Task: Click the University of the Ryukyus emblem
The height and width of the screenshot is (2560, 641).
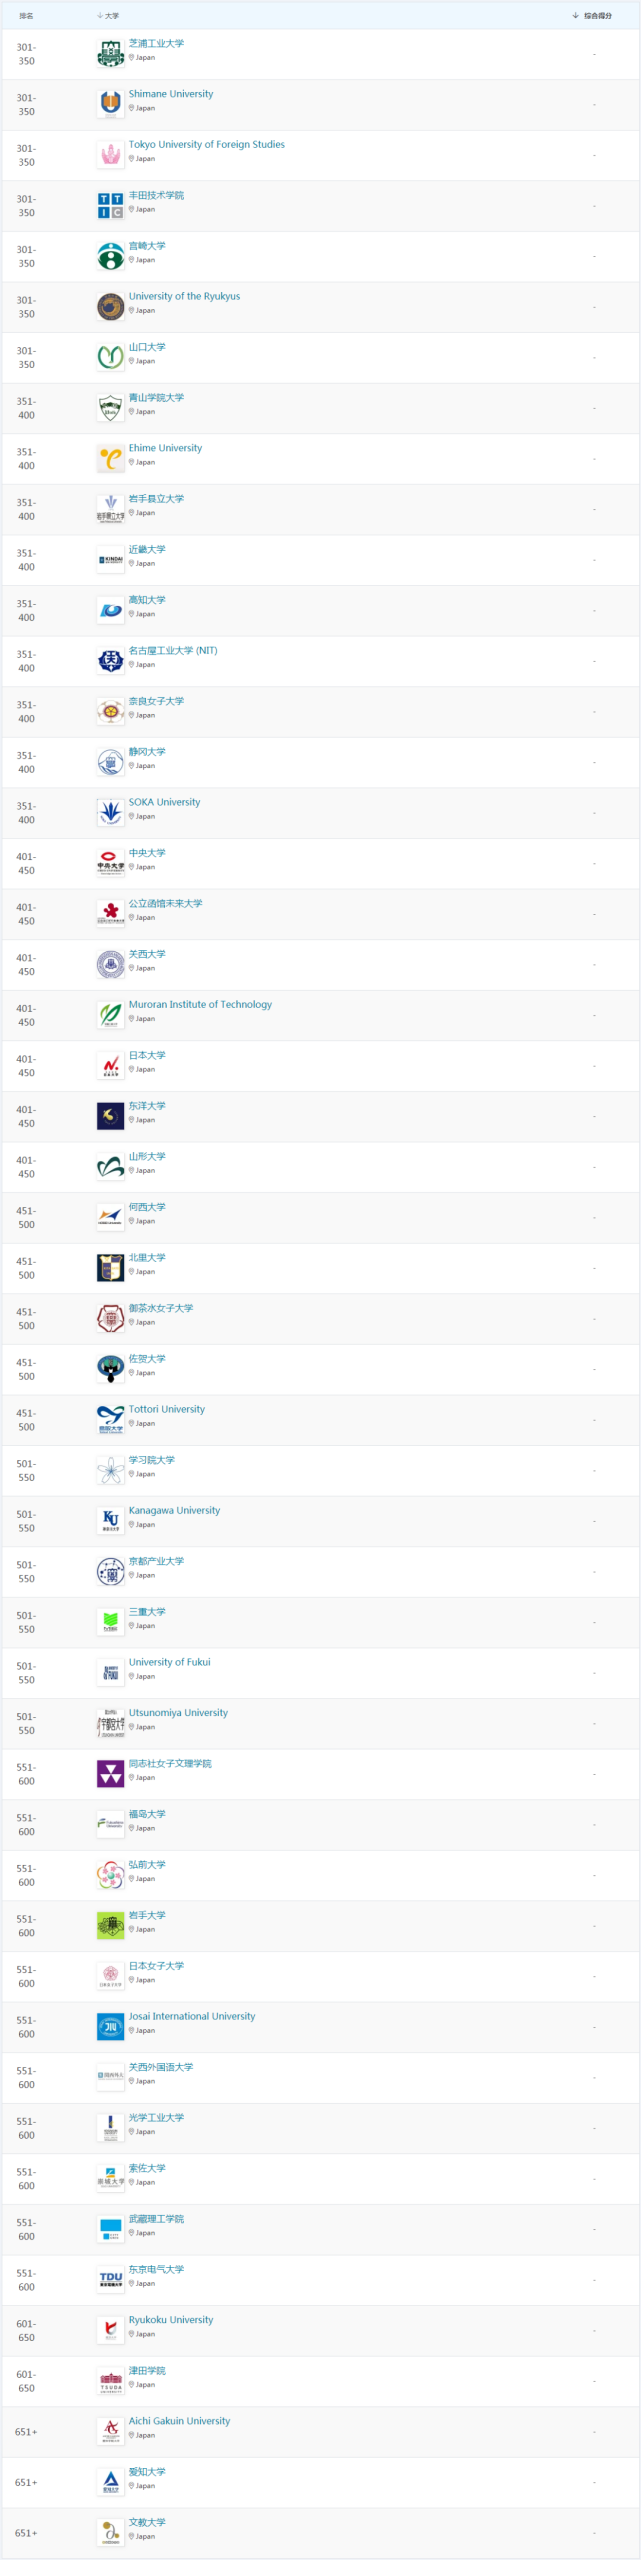Action: [110, 307]
